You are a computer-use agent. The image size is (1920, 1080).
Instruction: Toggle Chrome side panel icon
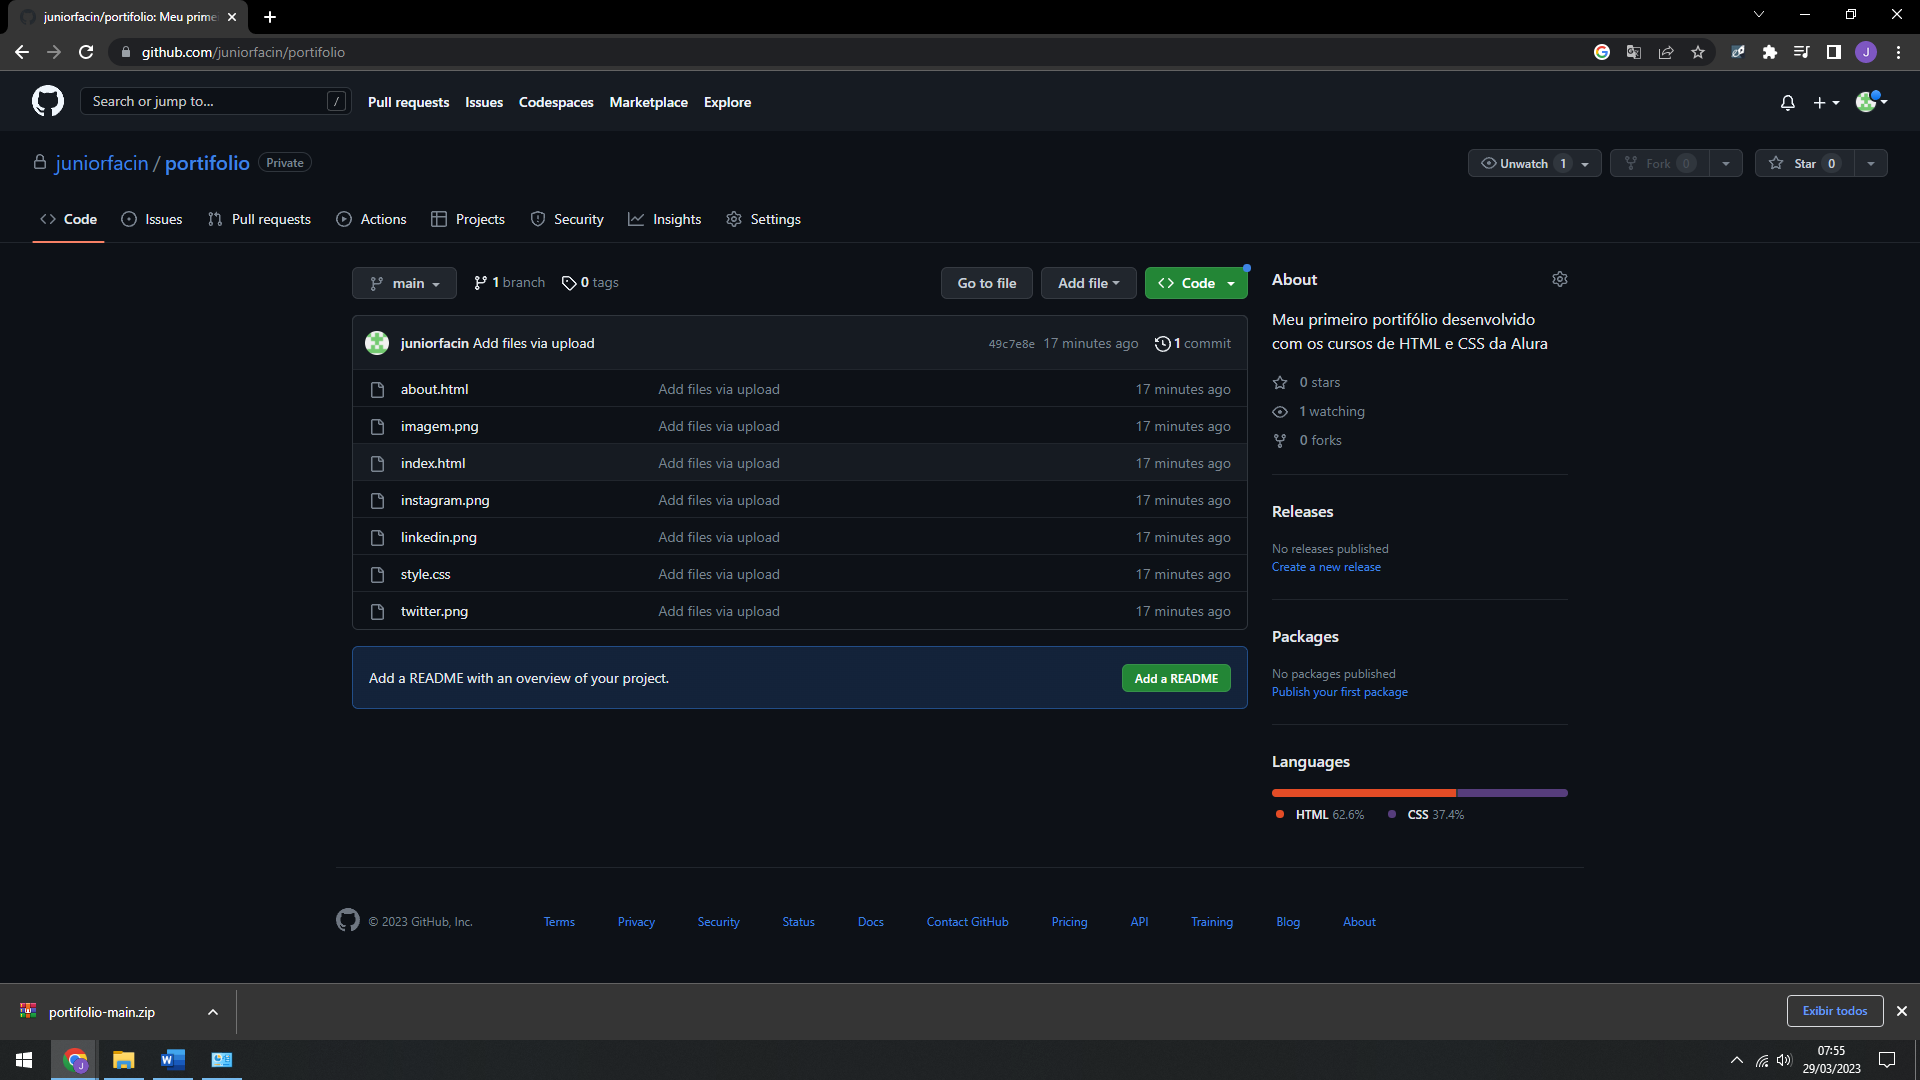(1834, 52)
